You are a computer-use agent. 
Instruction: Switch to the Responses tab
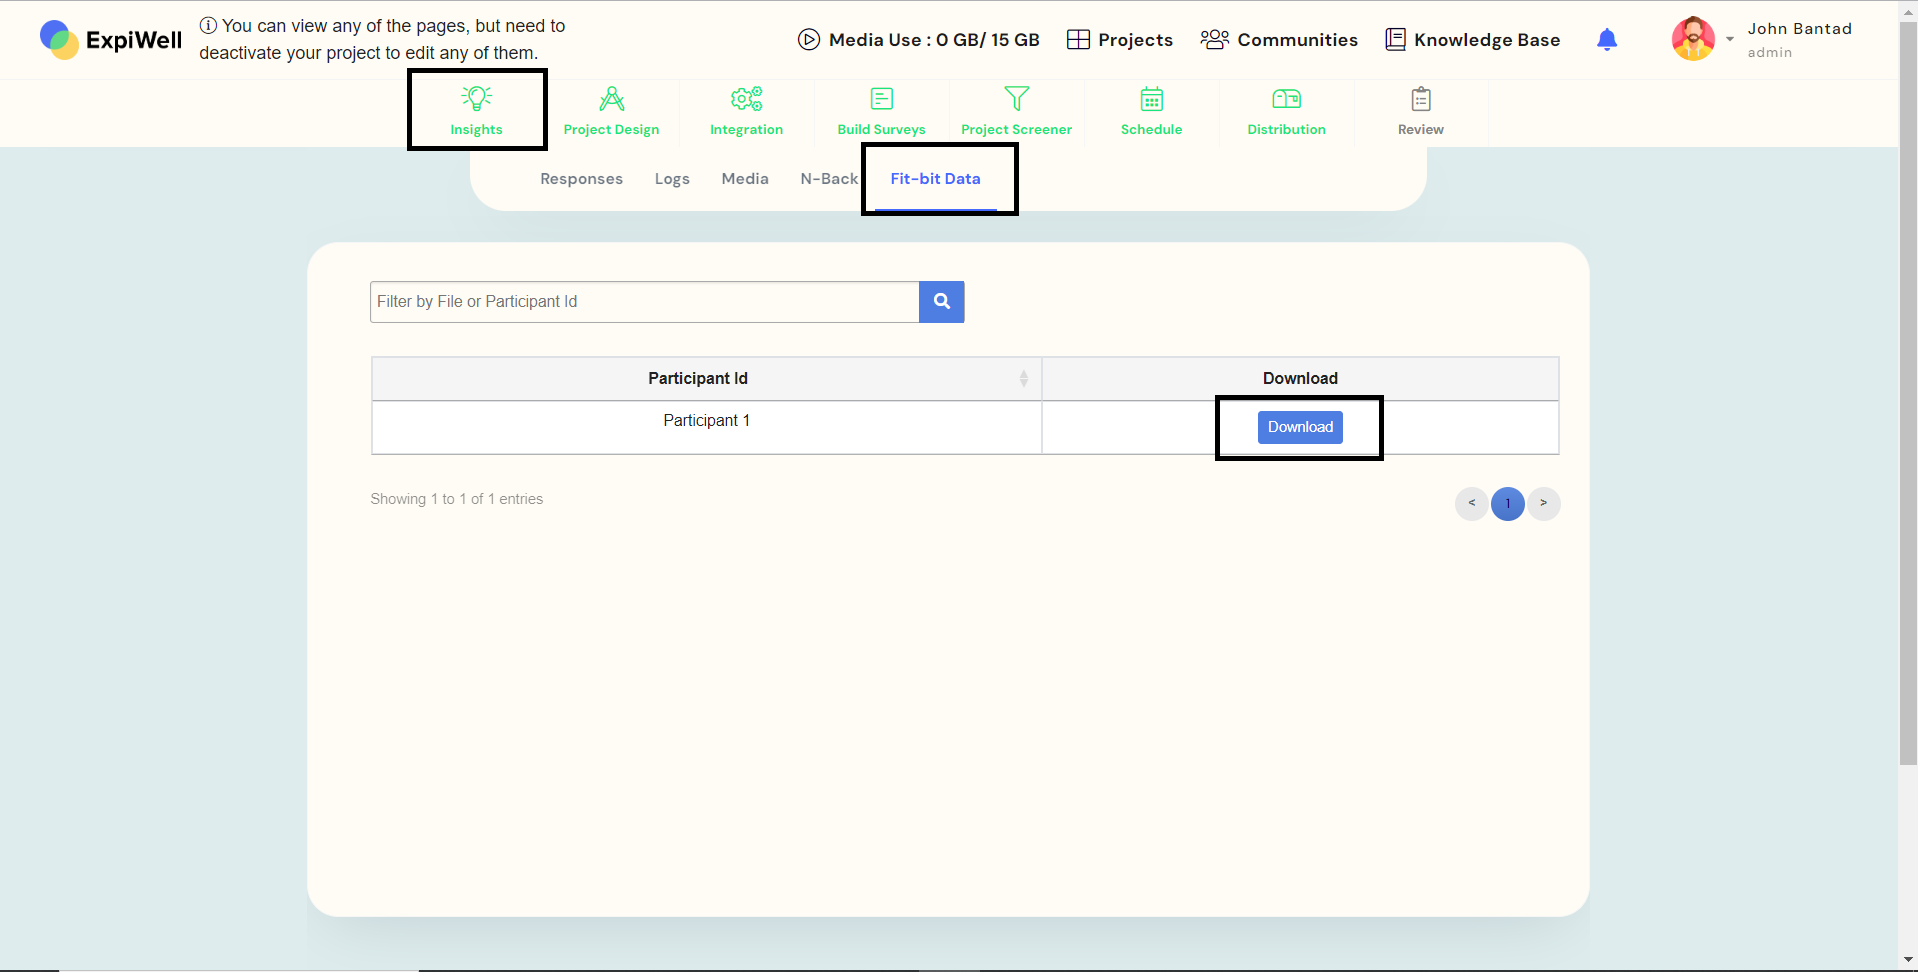pos(581,179)
